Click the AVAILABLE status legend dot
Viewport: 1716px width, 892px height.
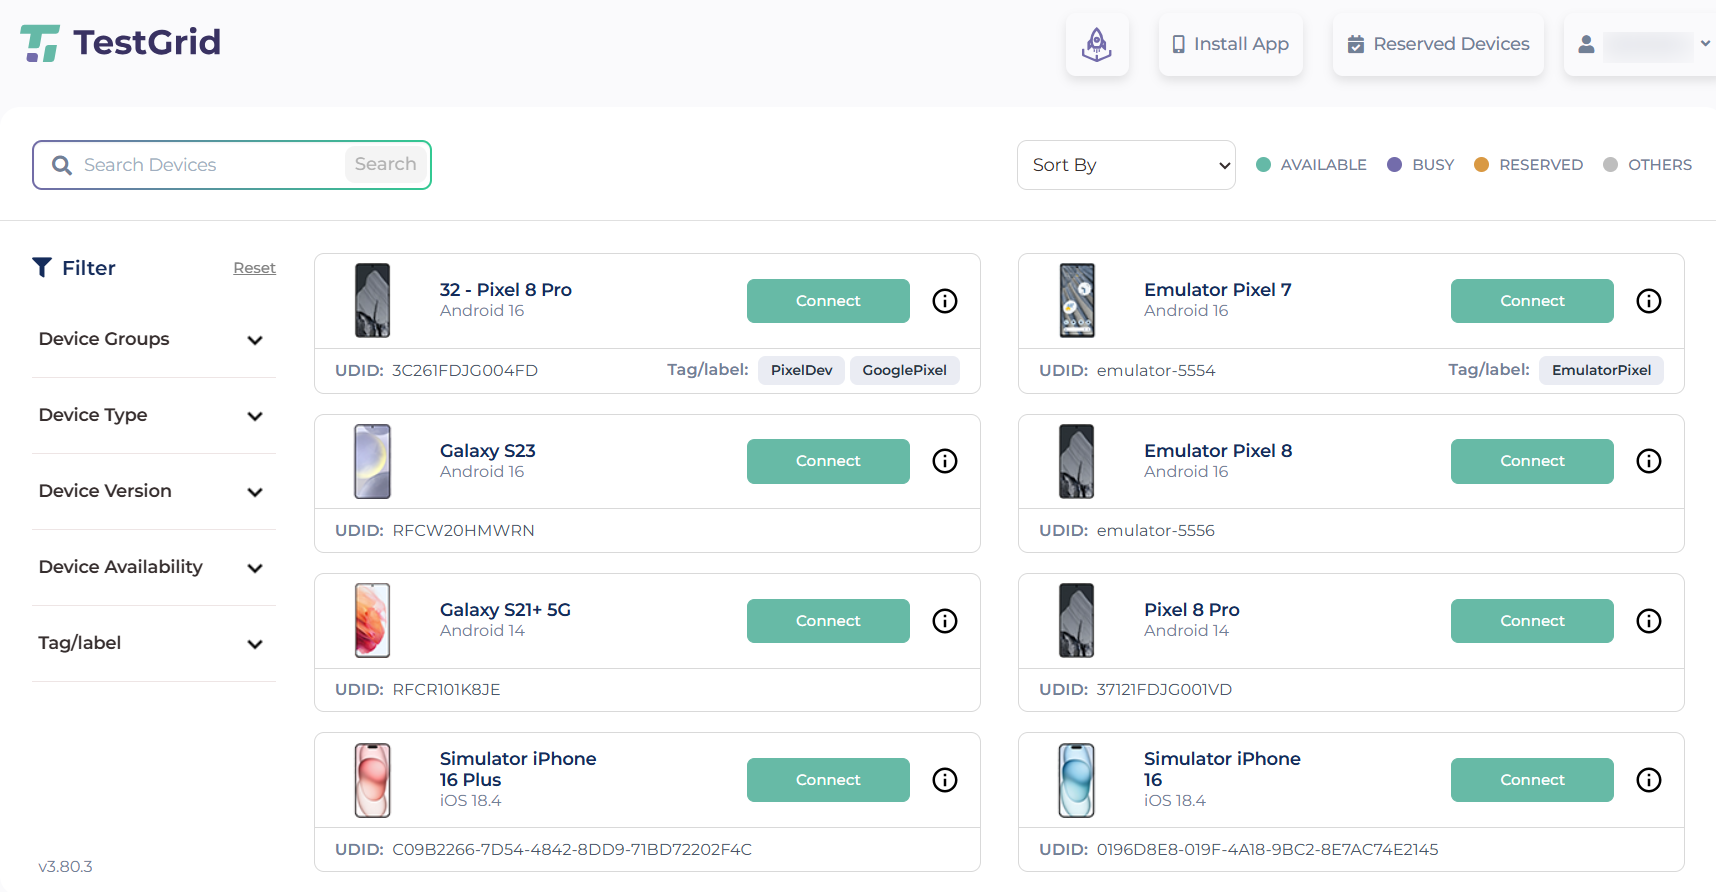(x=1264, y=165)
